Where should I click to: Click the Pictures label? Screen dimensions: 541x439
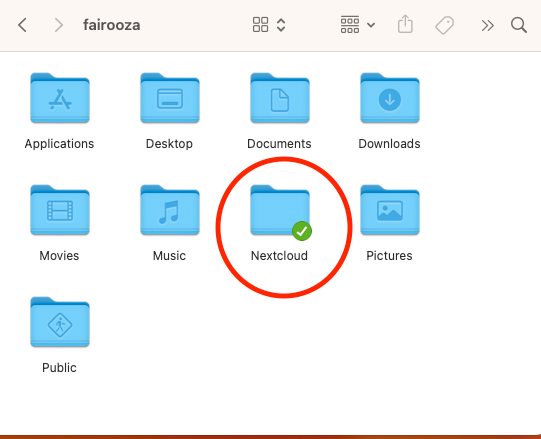(389, 256)
